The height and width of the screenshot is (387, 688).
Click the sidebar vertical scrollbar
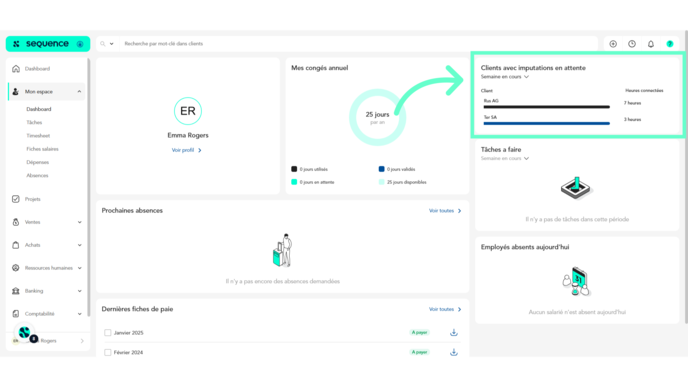point(88,187)
